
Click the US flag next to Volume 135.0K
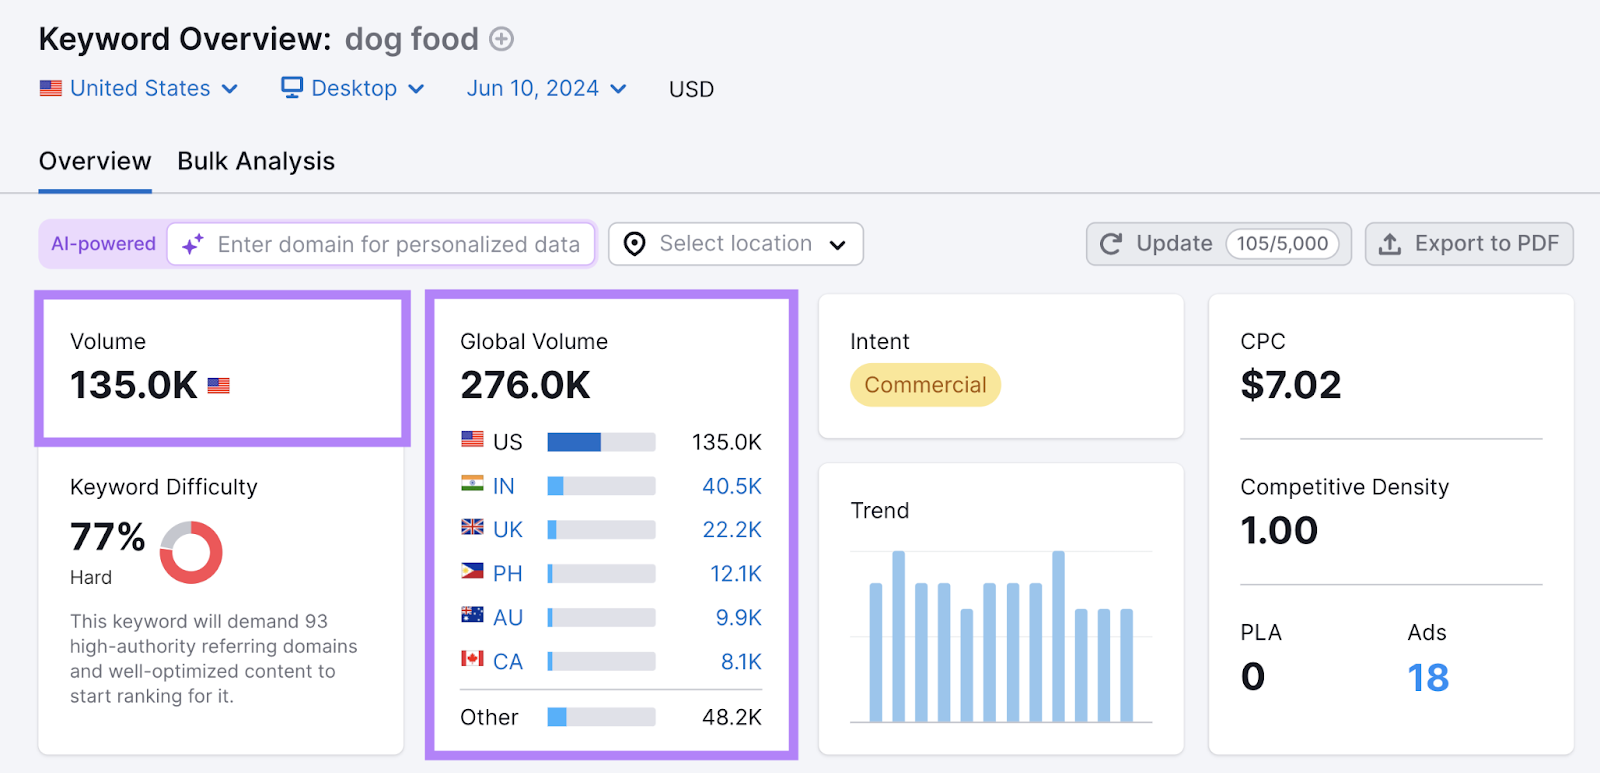tap(219, 386)
